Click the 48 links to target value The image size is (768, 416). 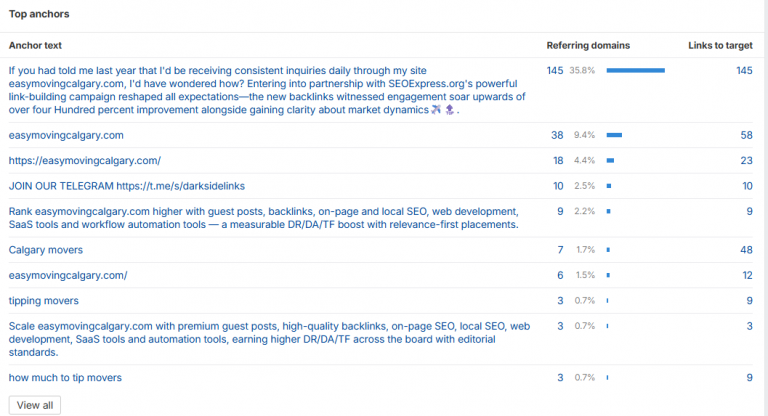coord(746,250)
